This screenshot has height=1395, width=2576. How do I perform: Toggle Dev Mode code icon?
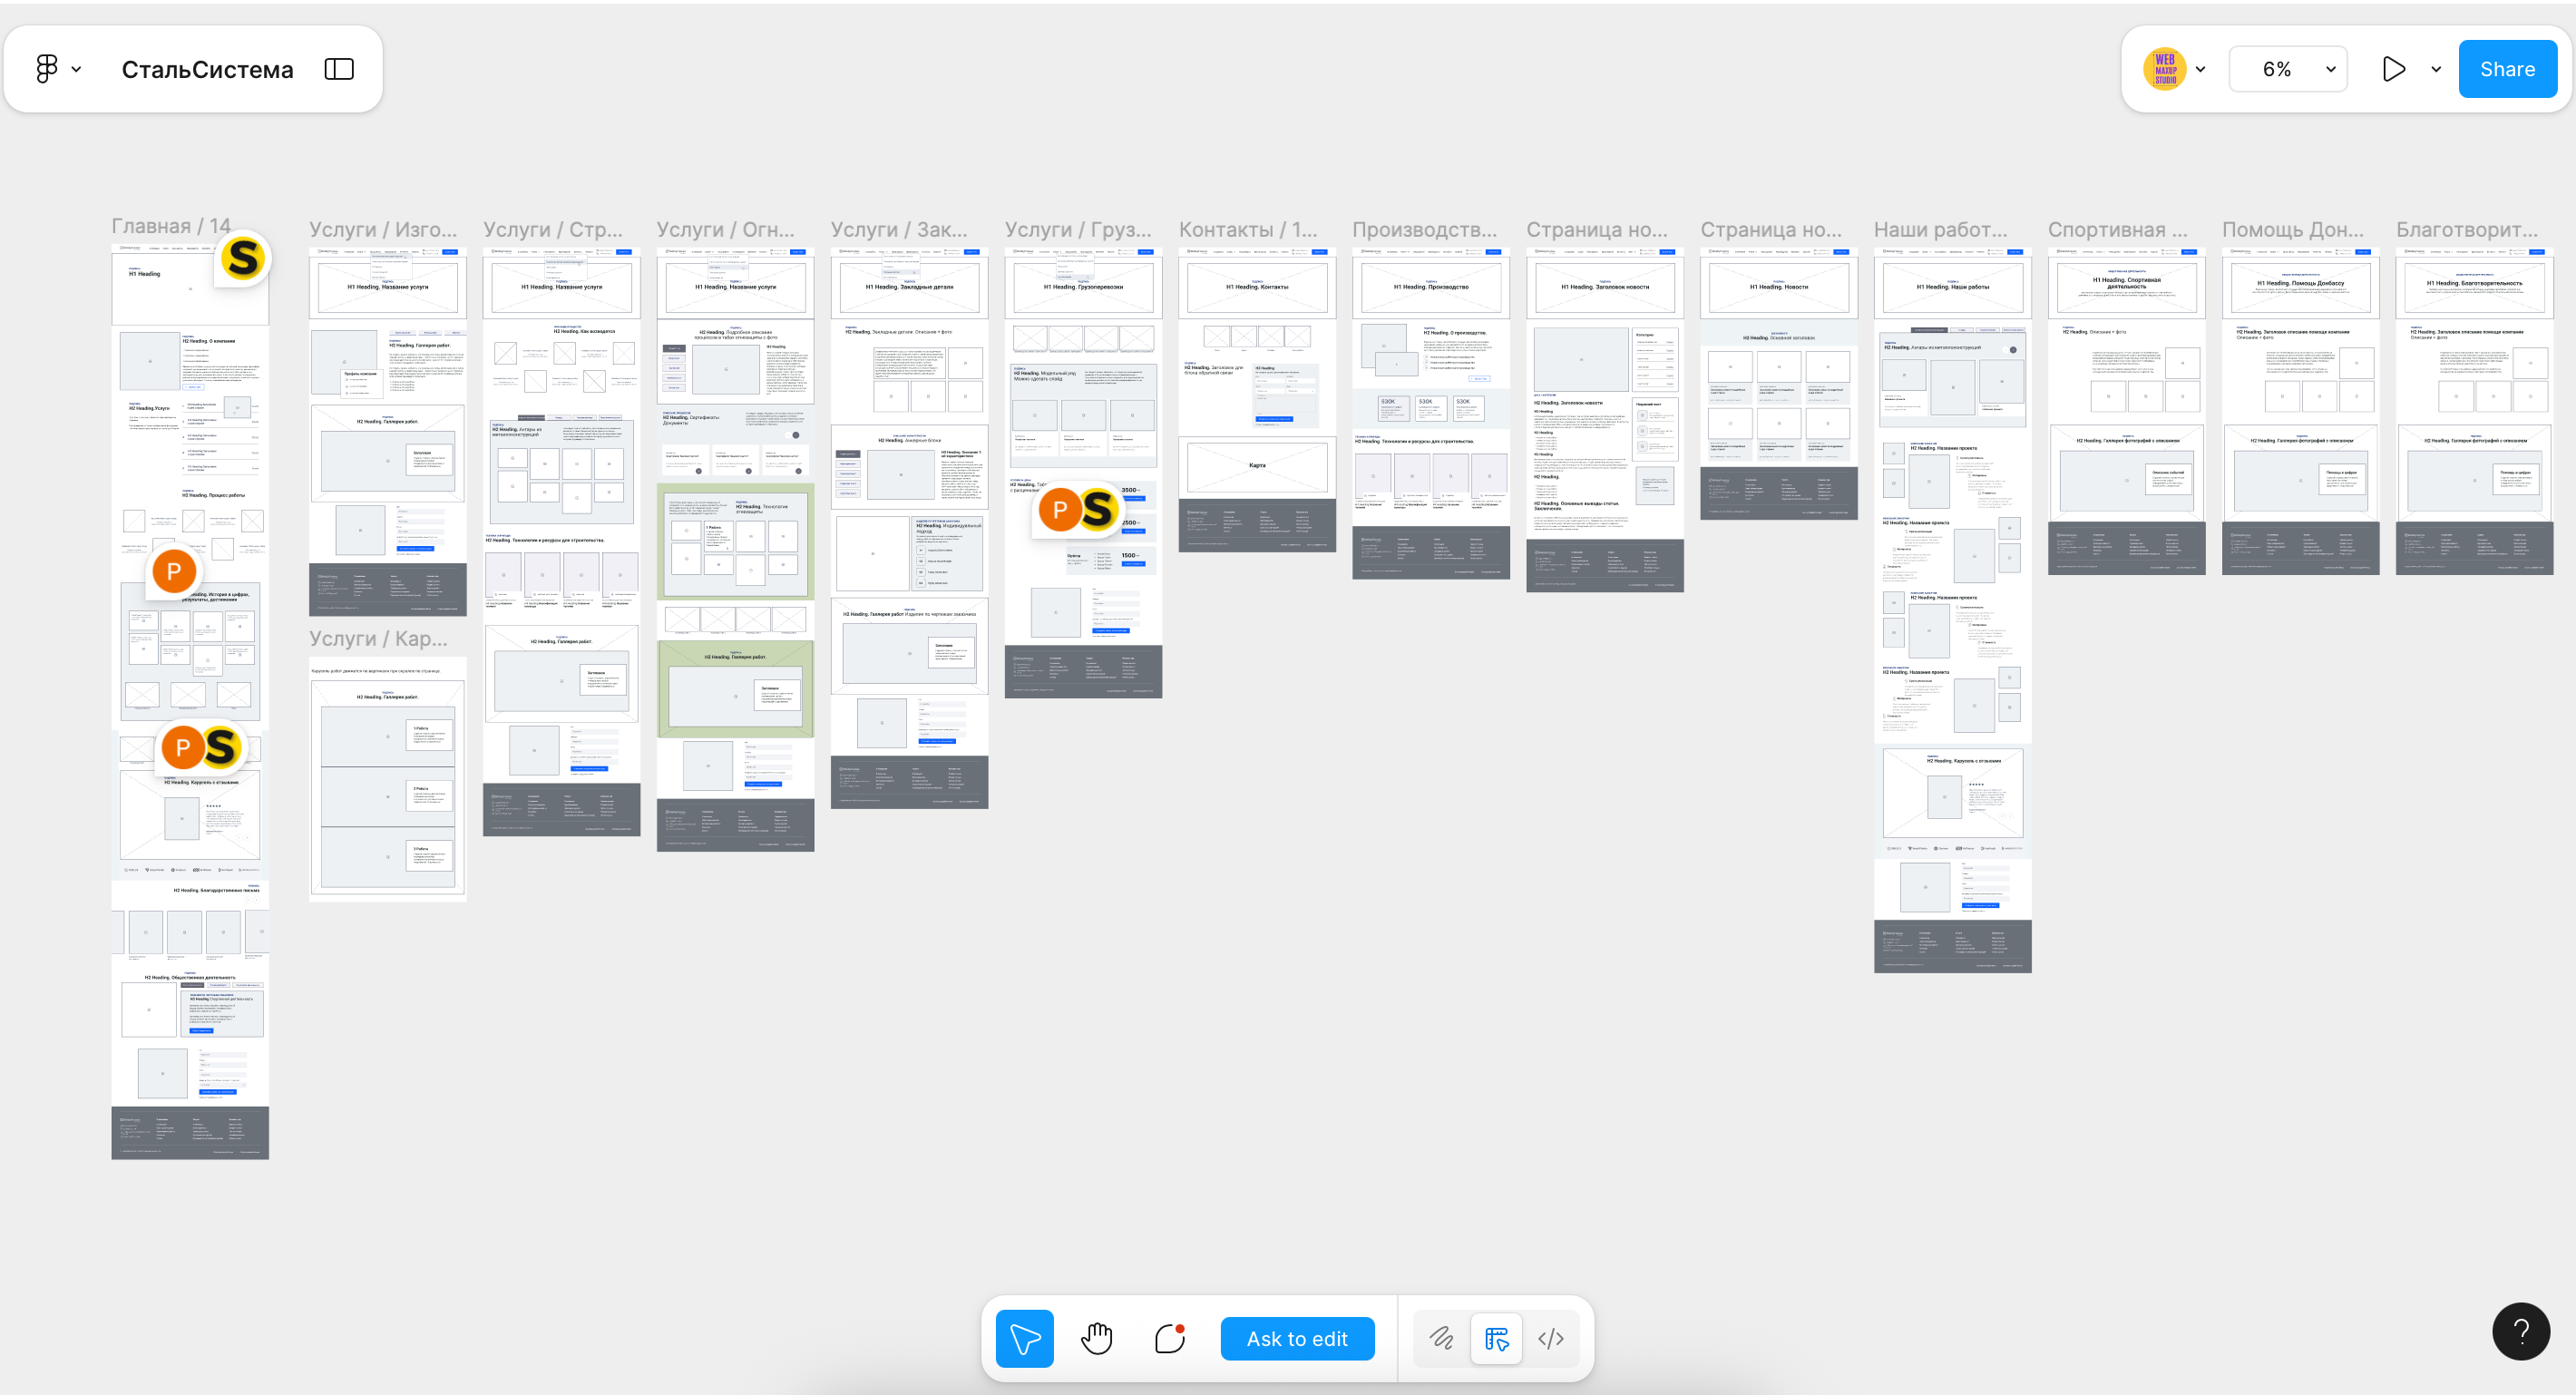[x=1551, y=1338]
